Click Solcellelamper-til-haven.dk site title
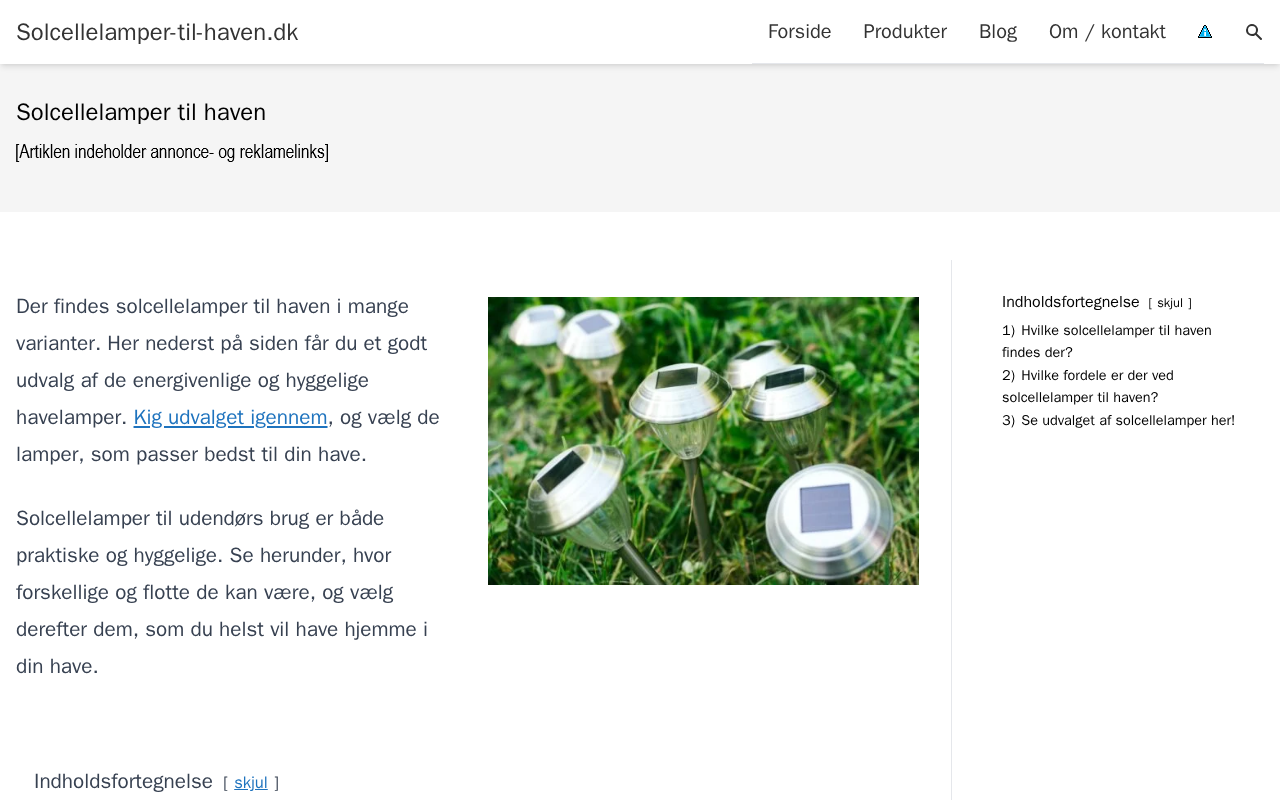Screen dimensions: 1280x800 click(157, 32)
